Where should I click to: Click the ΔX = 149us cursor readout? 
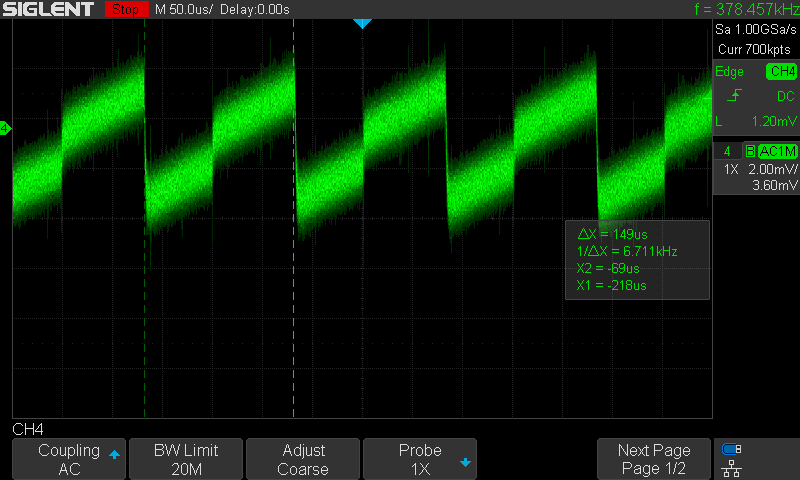coord(612,234)
